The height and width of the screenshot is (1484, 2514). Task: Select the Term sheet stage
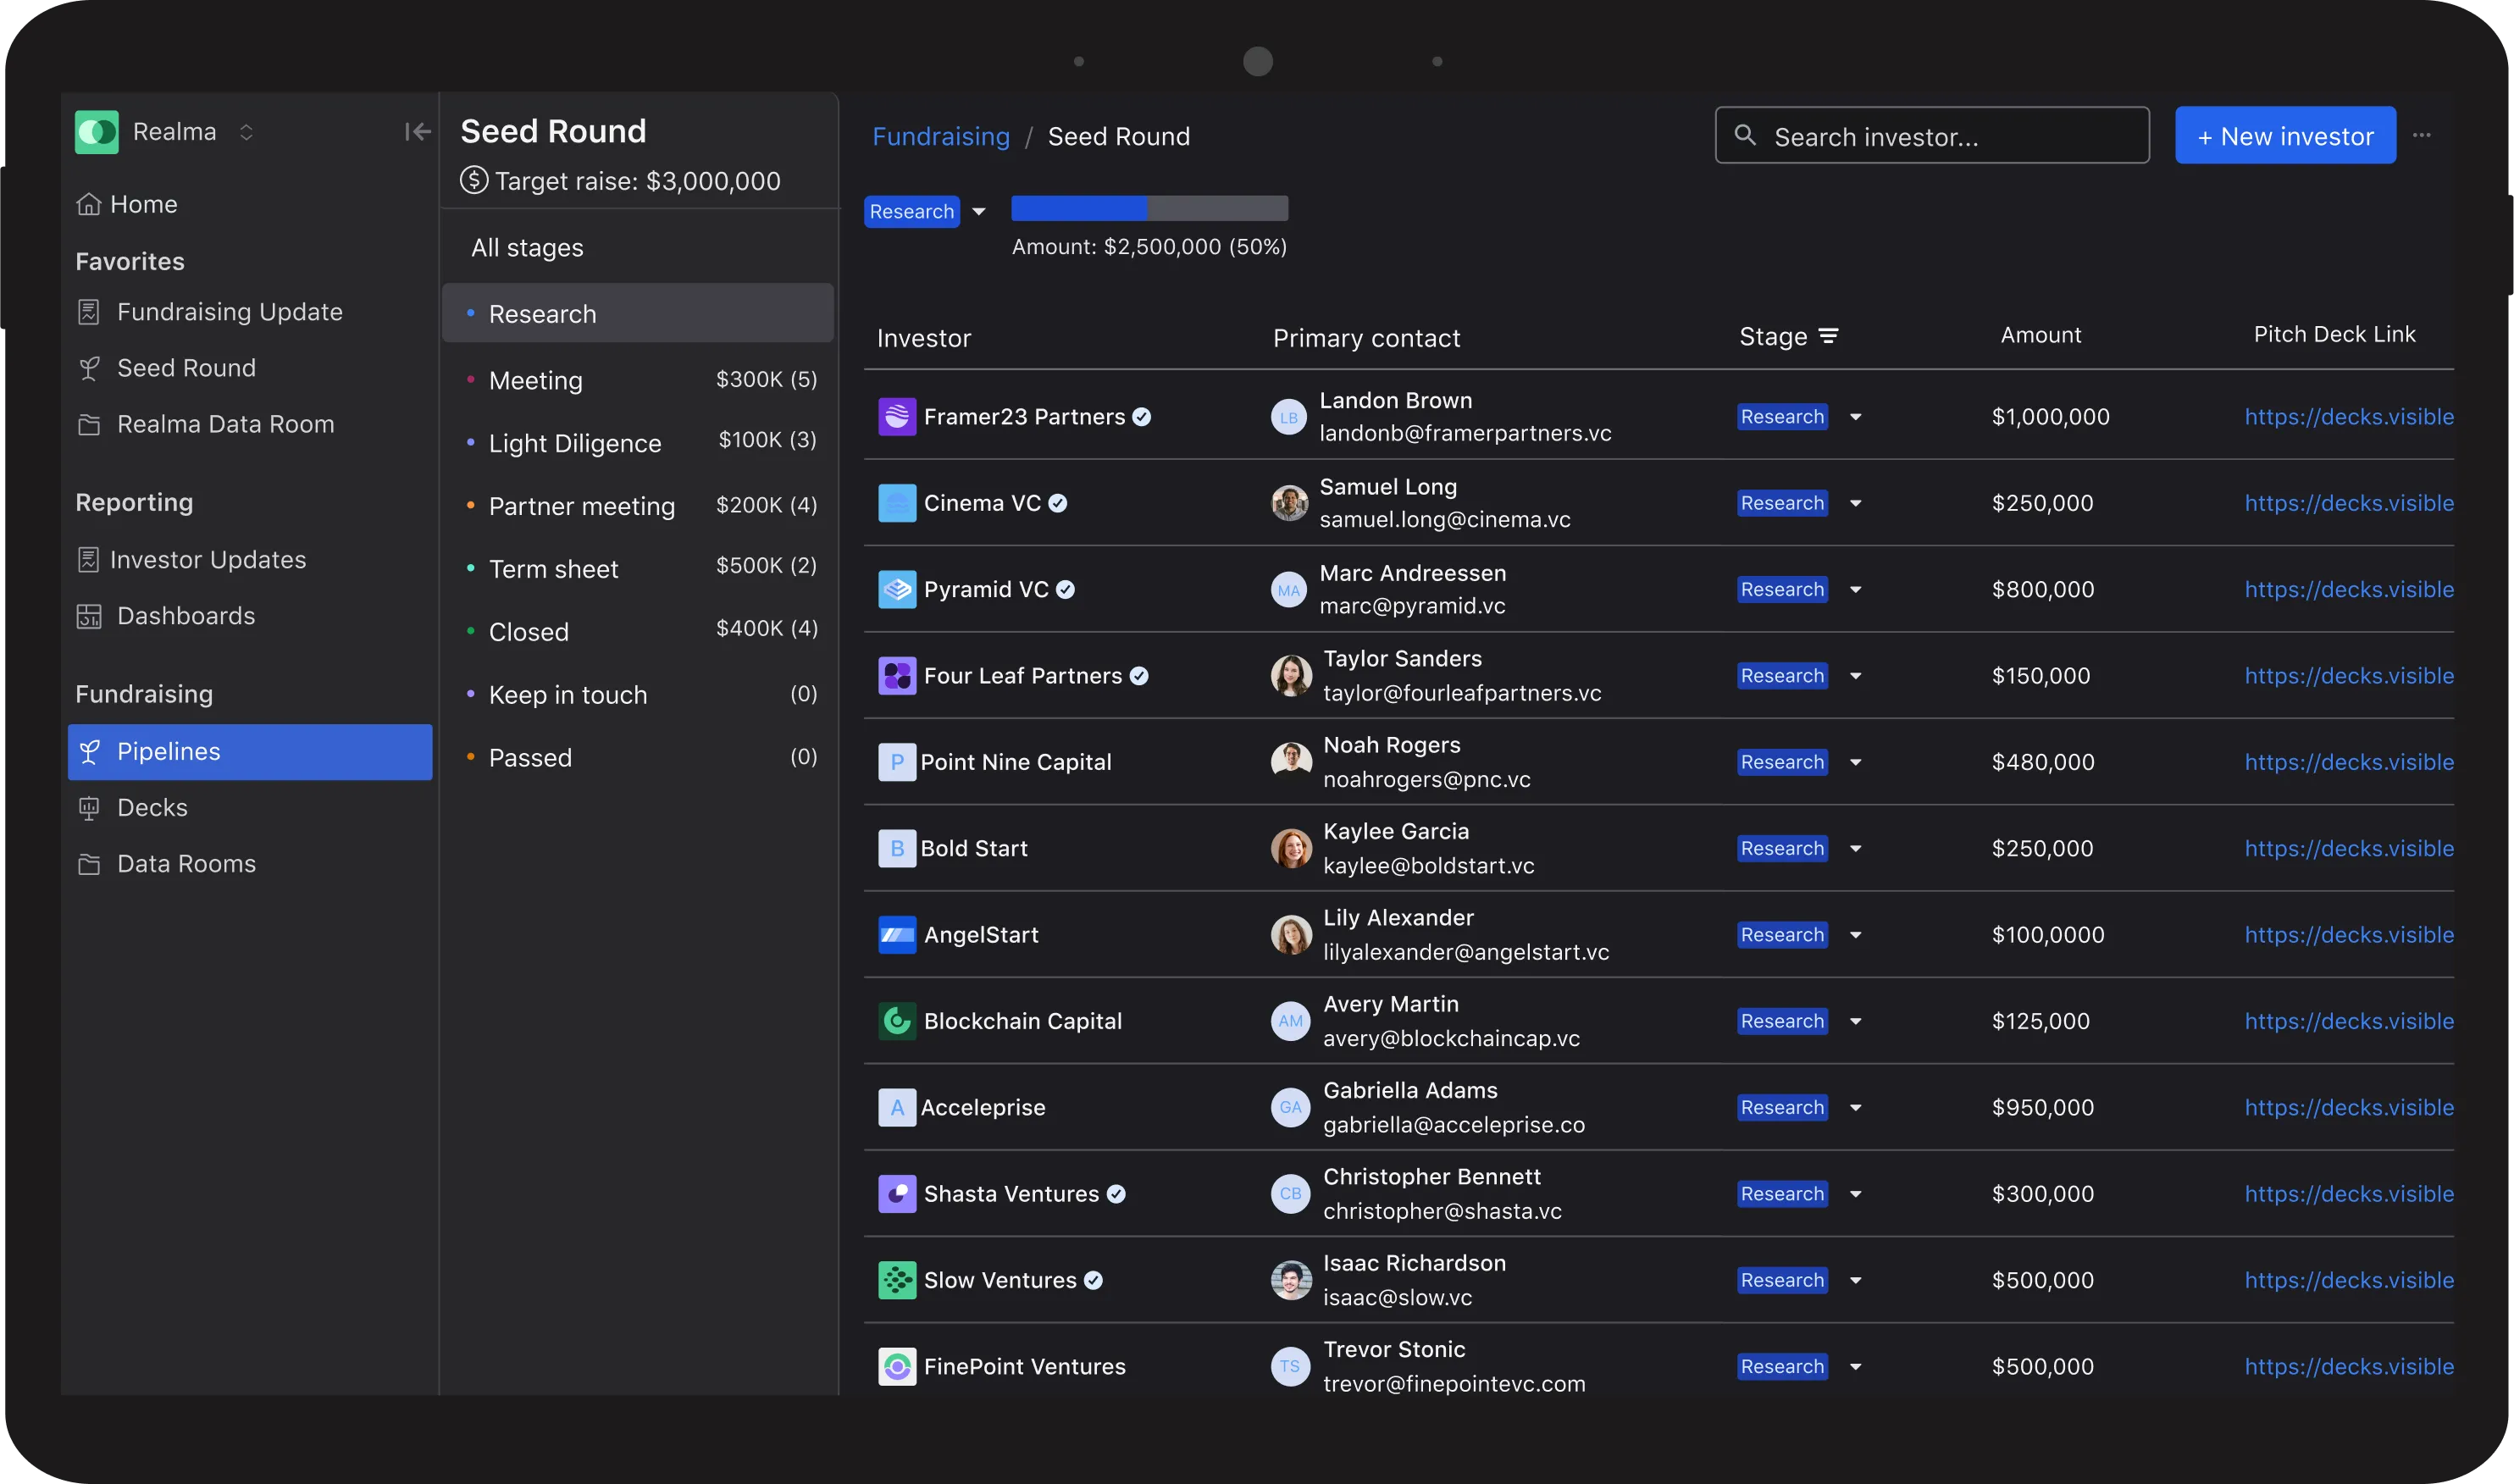tap(553, 569)
